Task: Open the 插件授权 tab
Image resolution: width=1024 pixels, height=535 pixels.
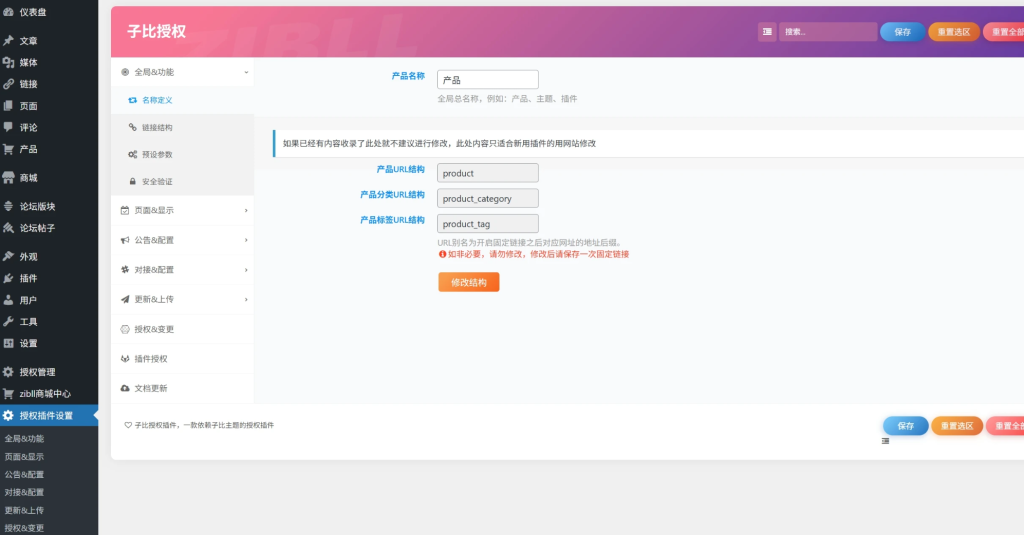Action: coord(182,359)
